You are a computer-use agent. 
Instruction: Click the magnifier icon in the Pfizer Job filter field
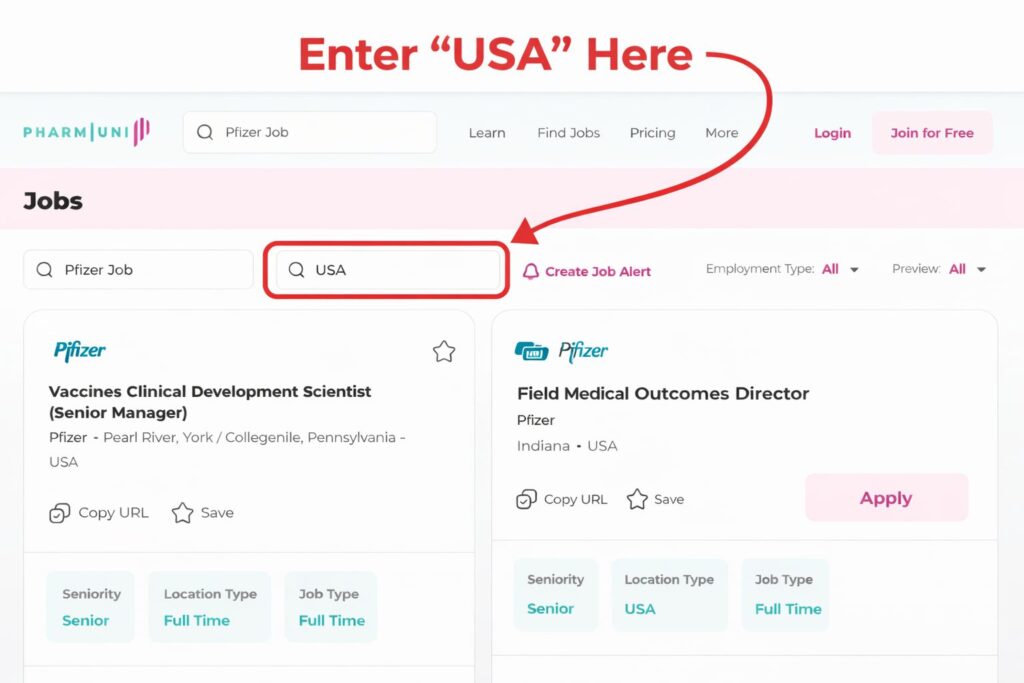pyautogui.click(x=44, y=270)
